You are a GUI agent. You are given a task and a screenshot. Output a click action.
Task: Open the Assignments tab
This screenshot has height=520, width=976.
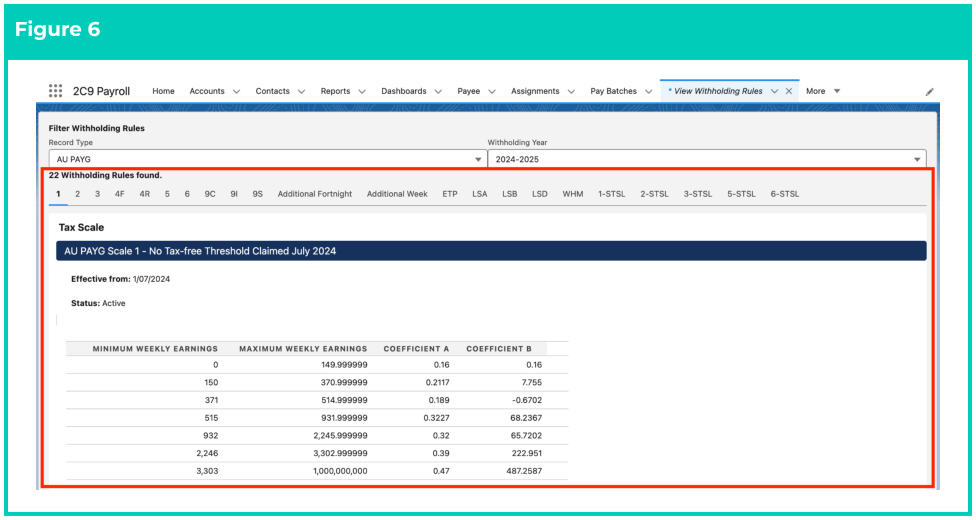(535, 91)
